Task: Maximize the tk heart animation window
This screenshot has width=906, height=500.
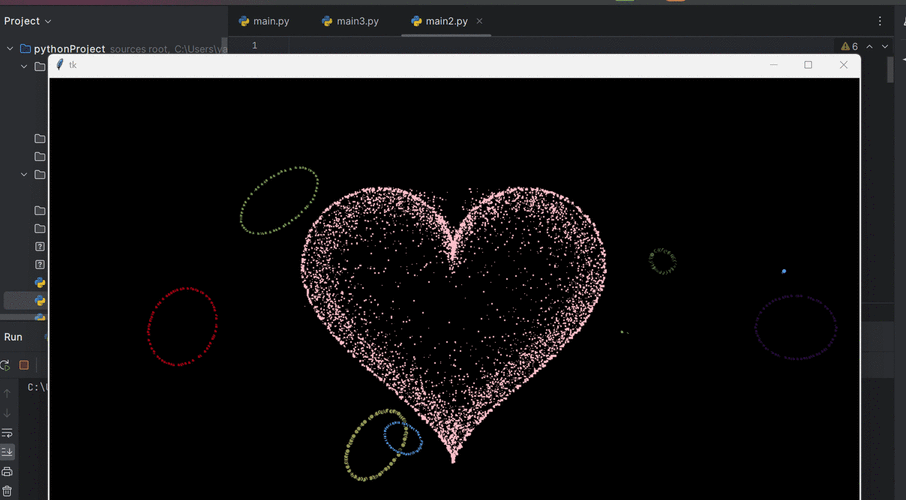Action: [x=808, y=65]
